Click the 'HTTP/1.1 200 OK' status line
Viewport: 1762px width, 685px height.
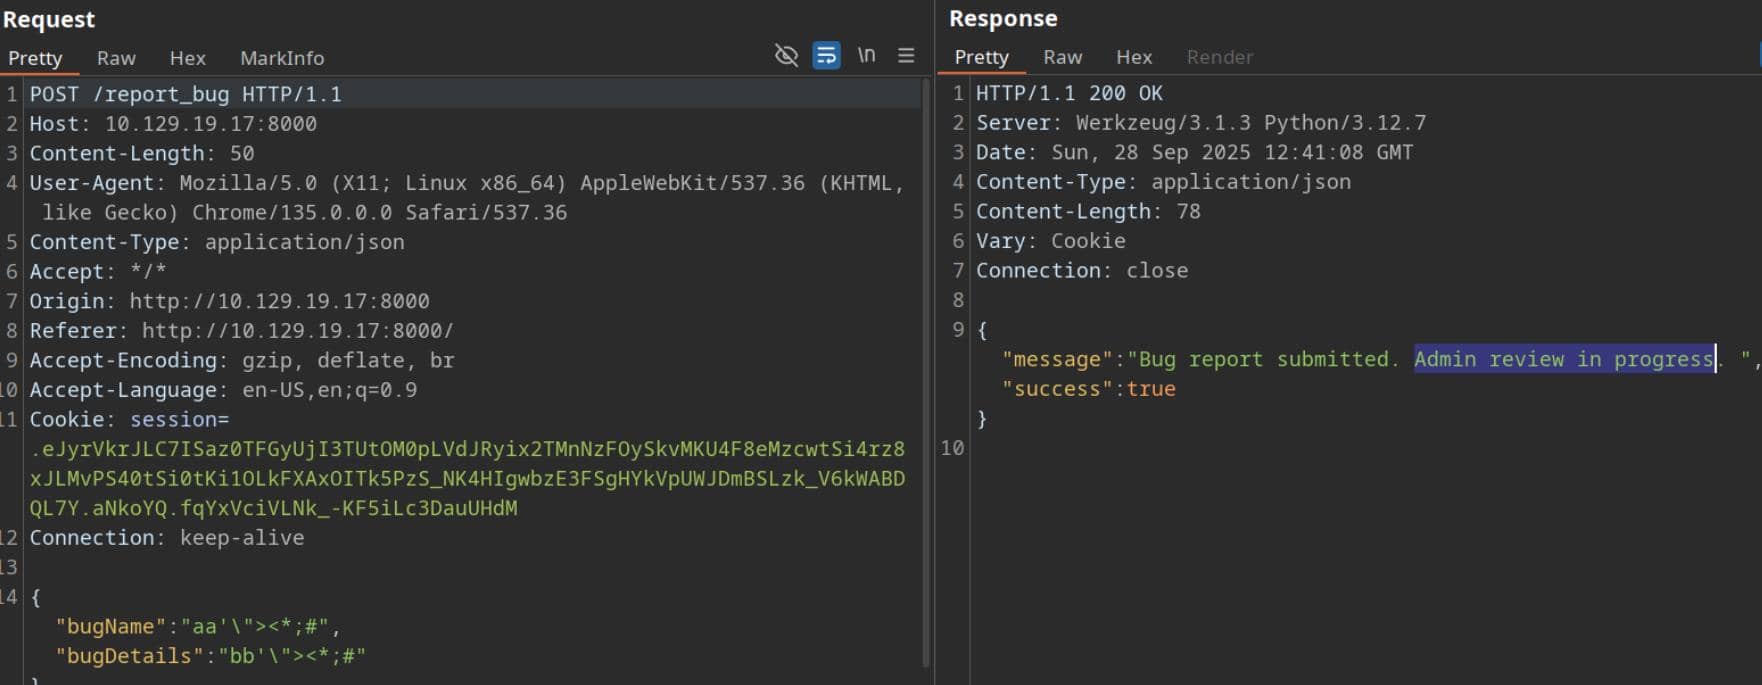pos(1069,93)
